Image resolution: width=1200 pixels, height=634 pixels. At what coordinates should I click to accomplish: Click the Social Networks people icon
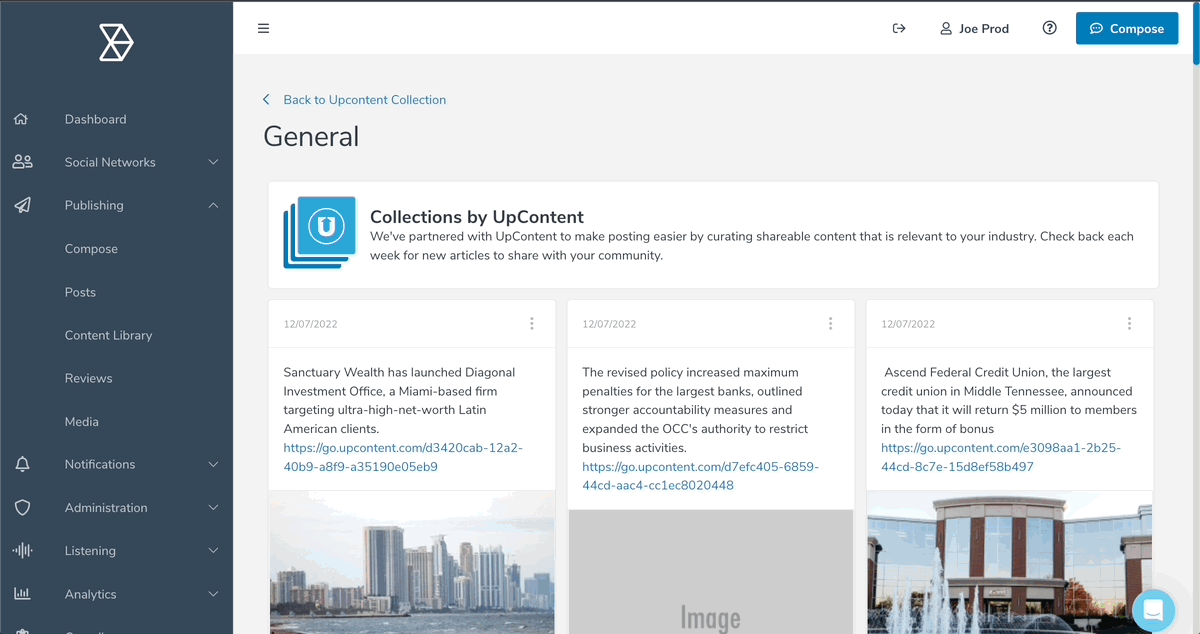[x=22, y=162]
